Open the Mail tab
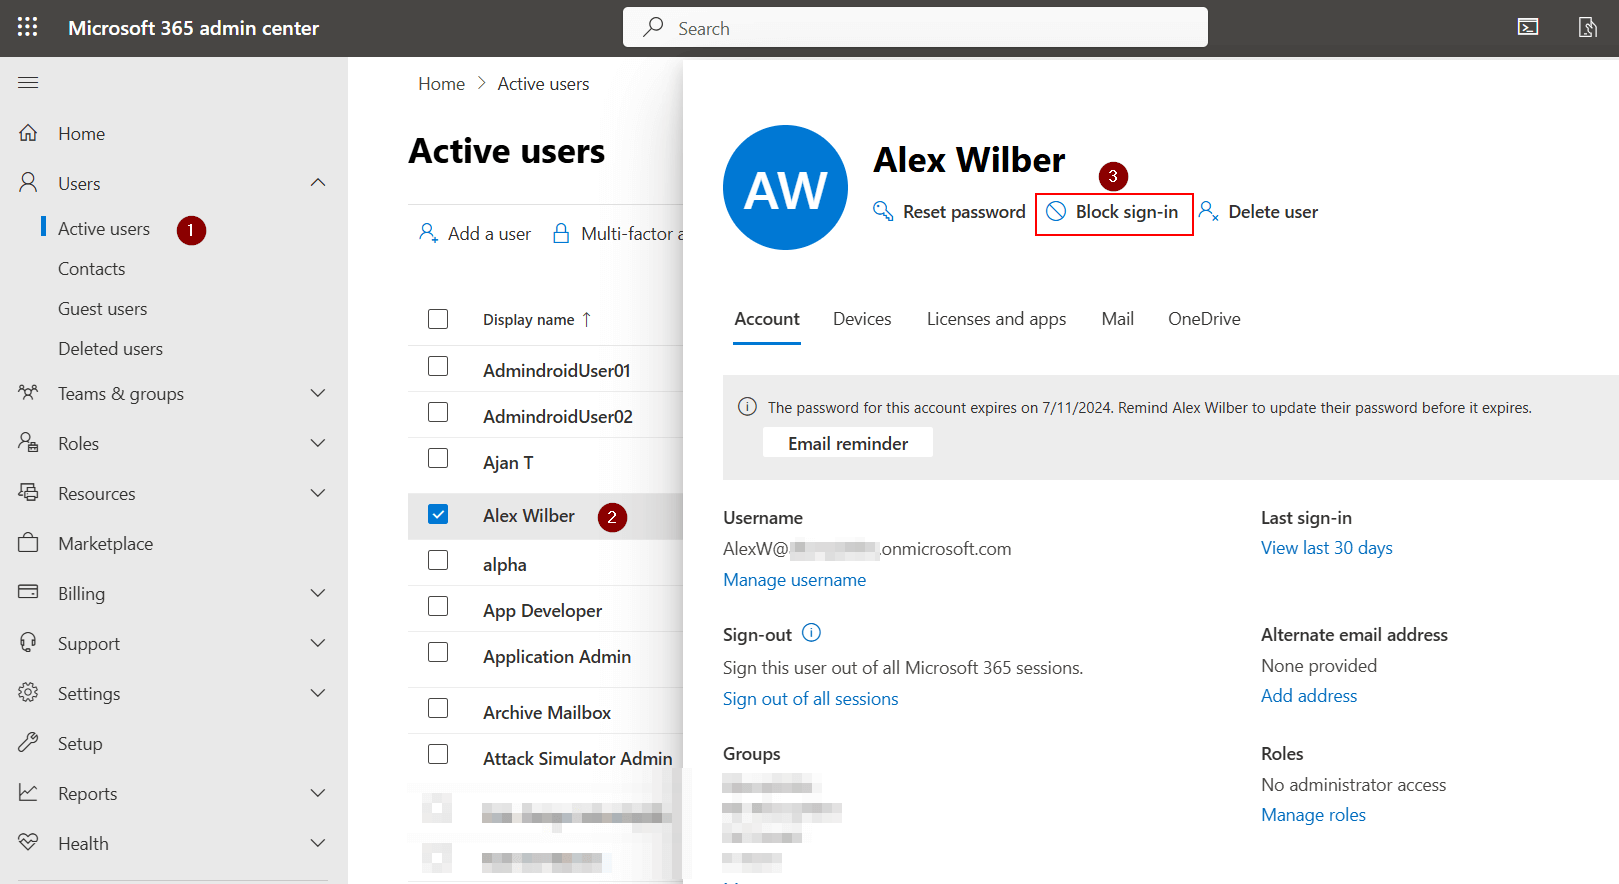The width and height of the screenshot is (1619, 884). click(1117, 319)
